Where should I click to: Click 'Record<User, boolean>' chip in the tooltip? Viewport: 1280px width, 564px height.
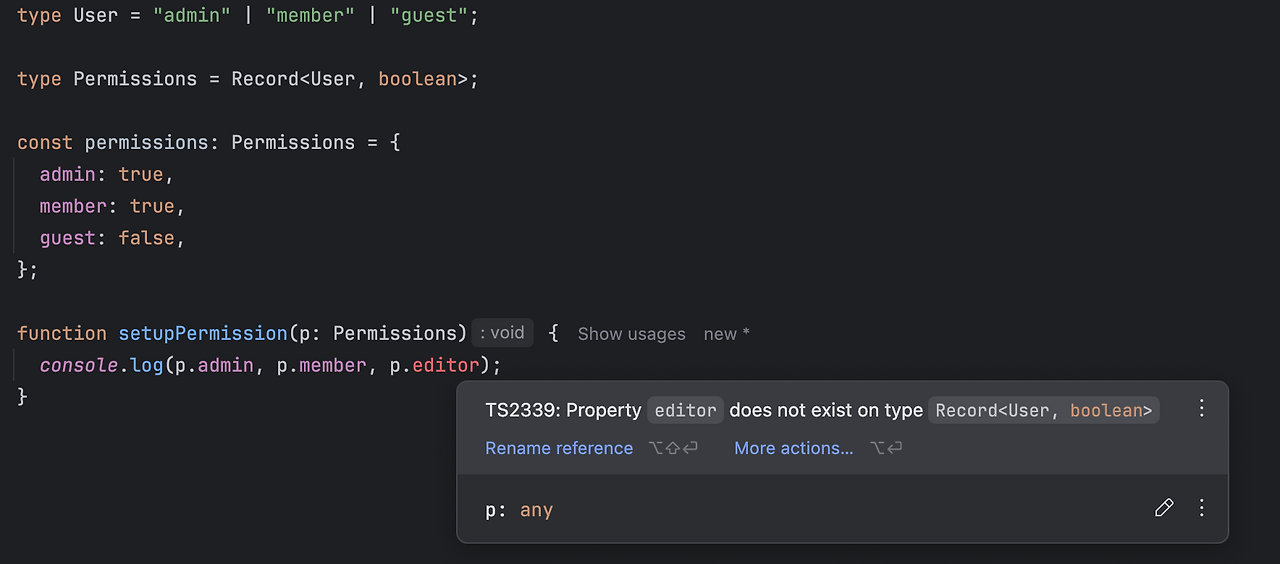[x=1044, y=410]
